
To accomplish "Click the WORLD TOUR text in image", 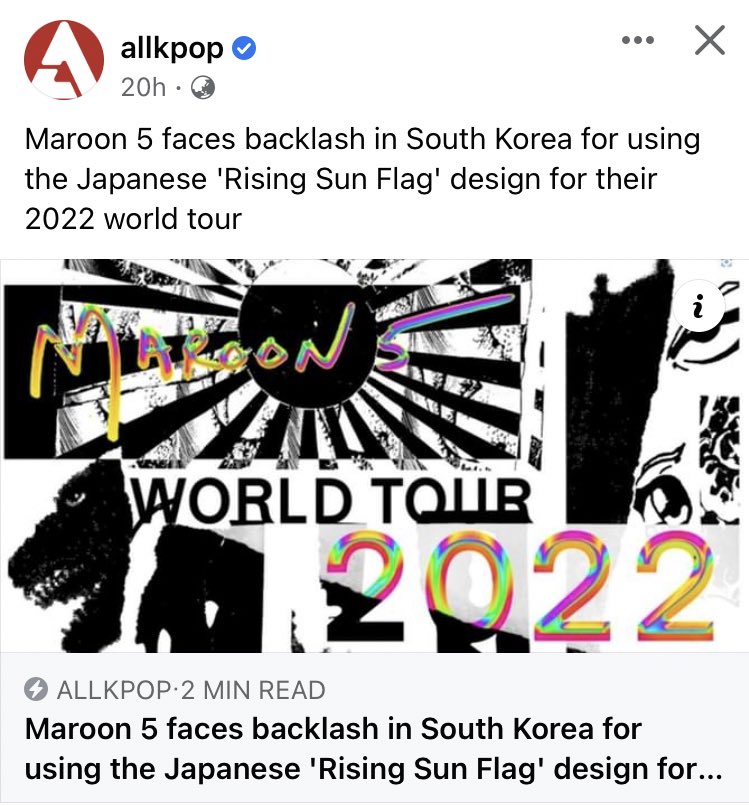I will [x=332, y=498].
